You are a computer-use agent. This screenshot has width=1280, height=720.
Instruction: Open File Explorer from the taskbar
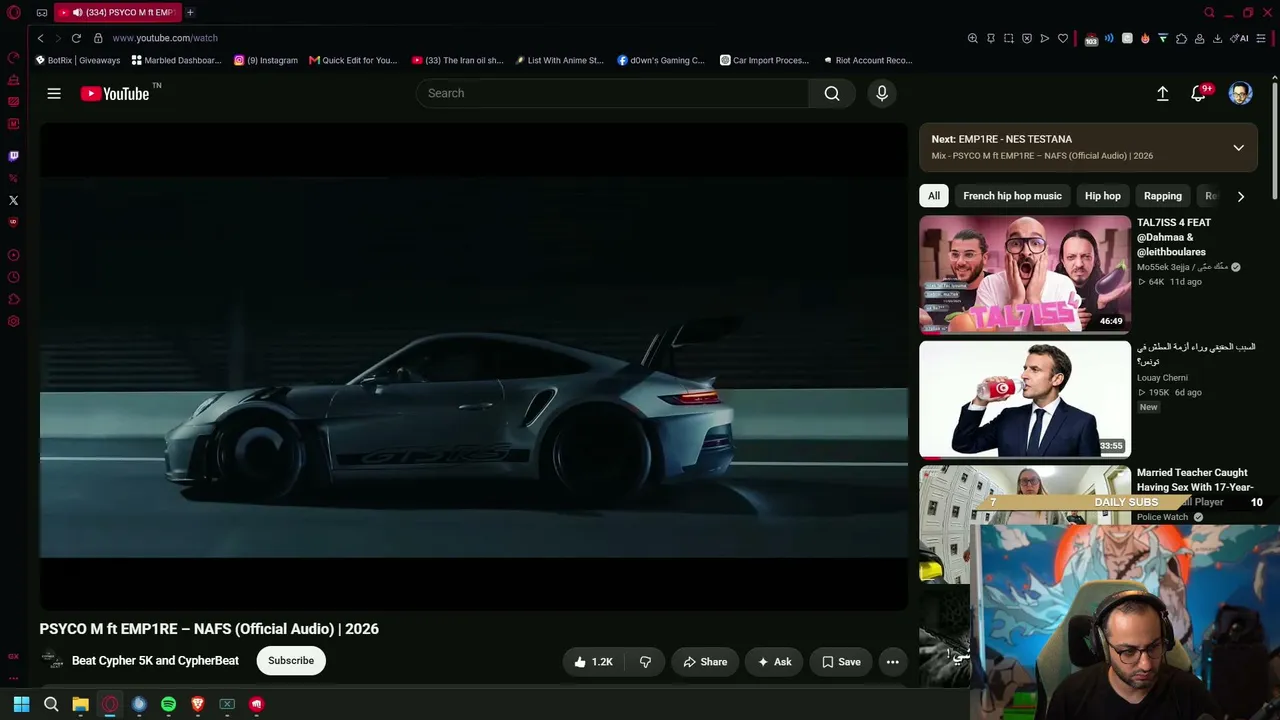(x=80, y=704)
